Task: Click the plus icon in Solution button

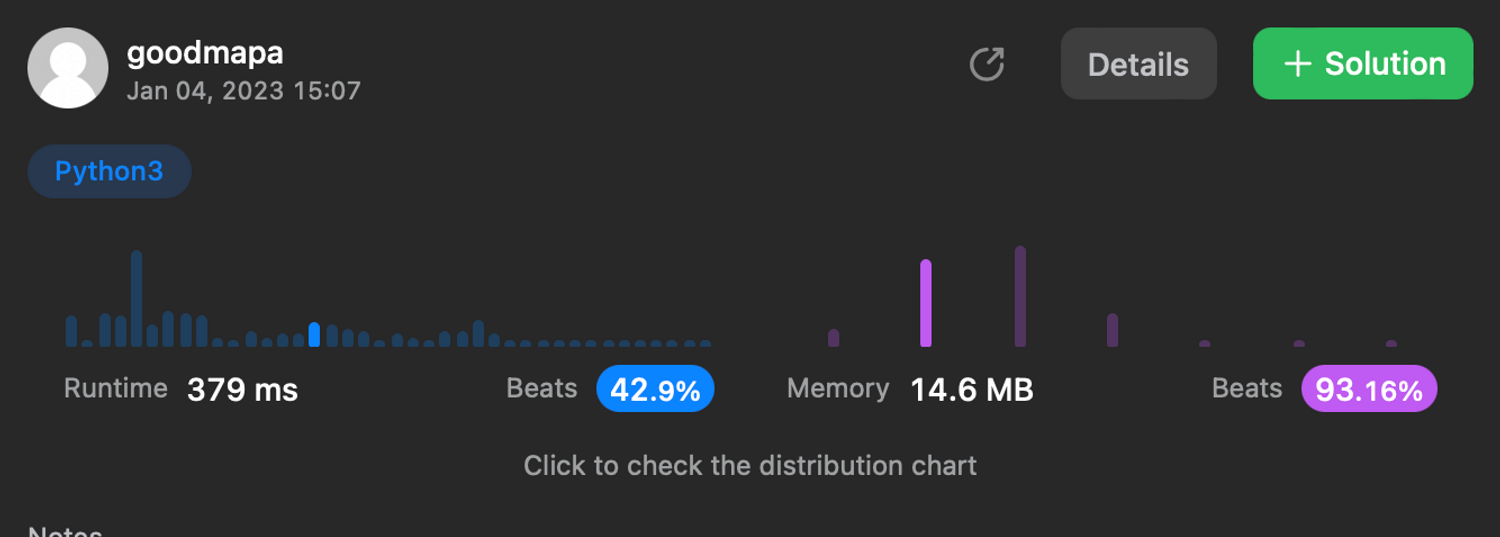Action: point(1297,64)
